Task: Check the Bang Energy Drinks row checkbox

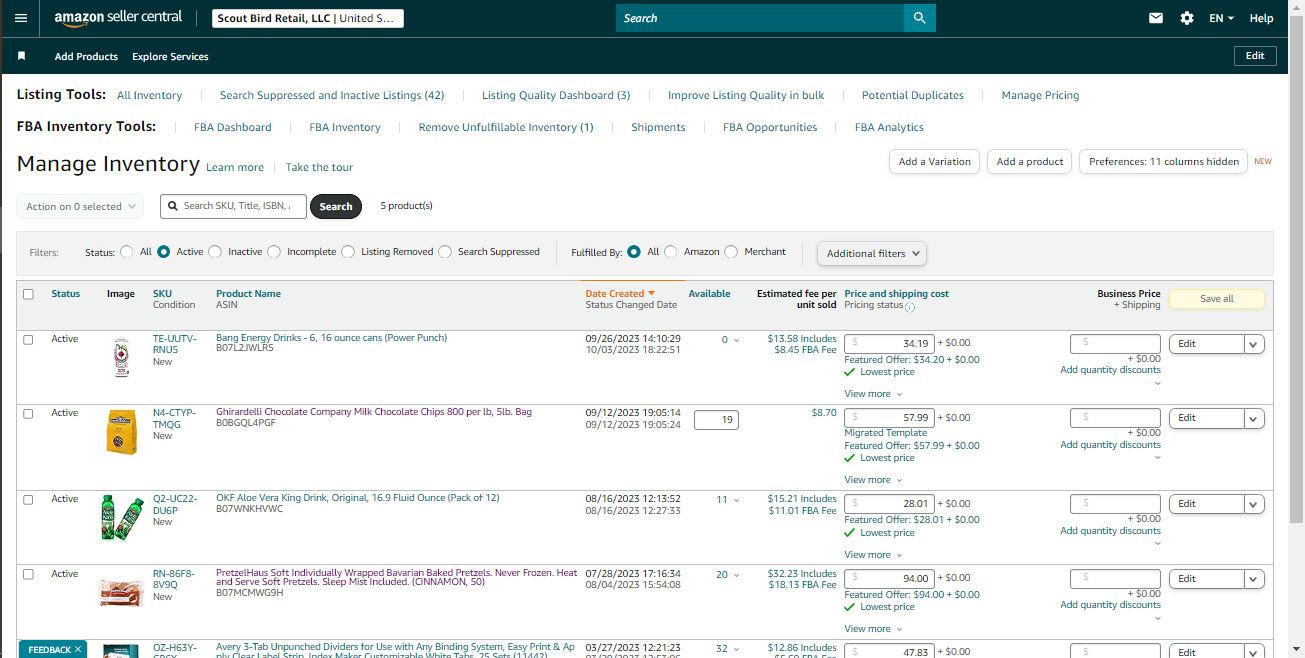Action: point(28,339)
